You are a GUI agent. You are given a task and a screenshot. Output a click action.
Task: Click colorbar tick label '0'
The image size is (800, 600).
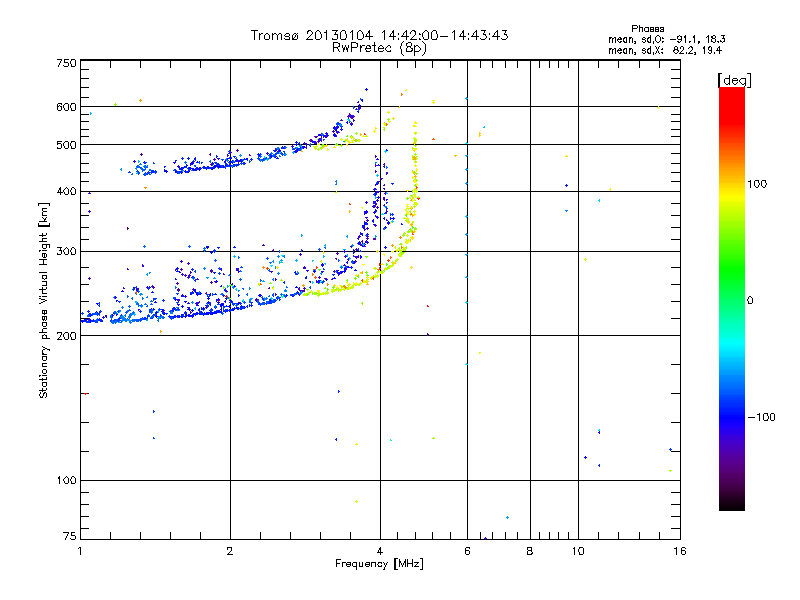coord(750,301)
